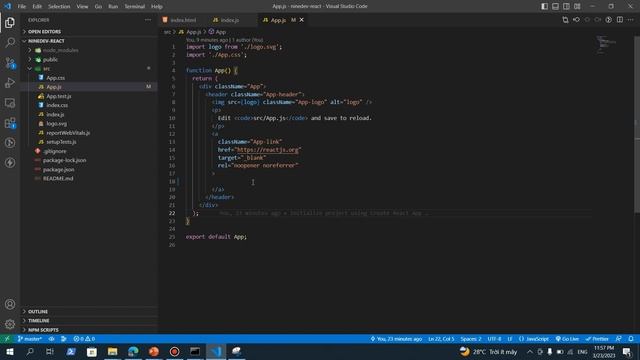The width and height of the screenshot is (640, 360).
Task: Open the Remote Explorer view
Action: tap(10, 103)
